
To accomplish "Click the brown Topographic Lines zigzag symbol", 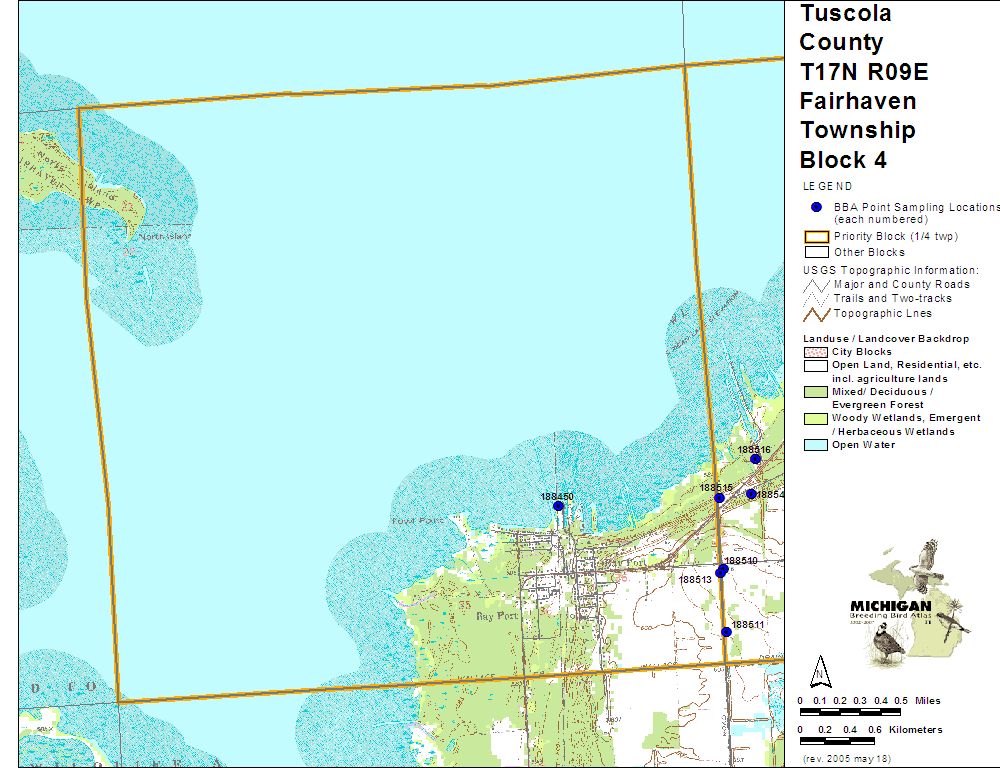I will (816, 314).
